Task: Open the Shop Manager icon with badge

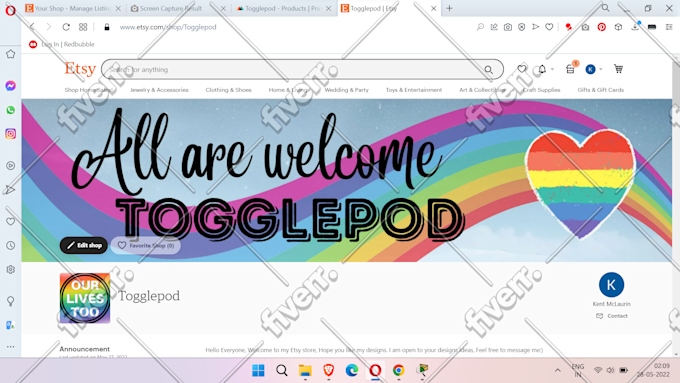Action: tap(571, 69)
